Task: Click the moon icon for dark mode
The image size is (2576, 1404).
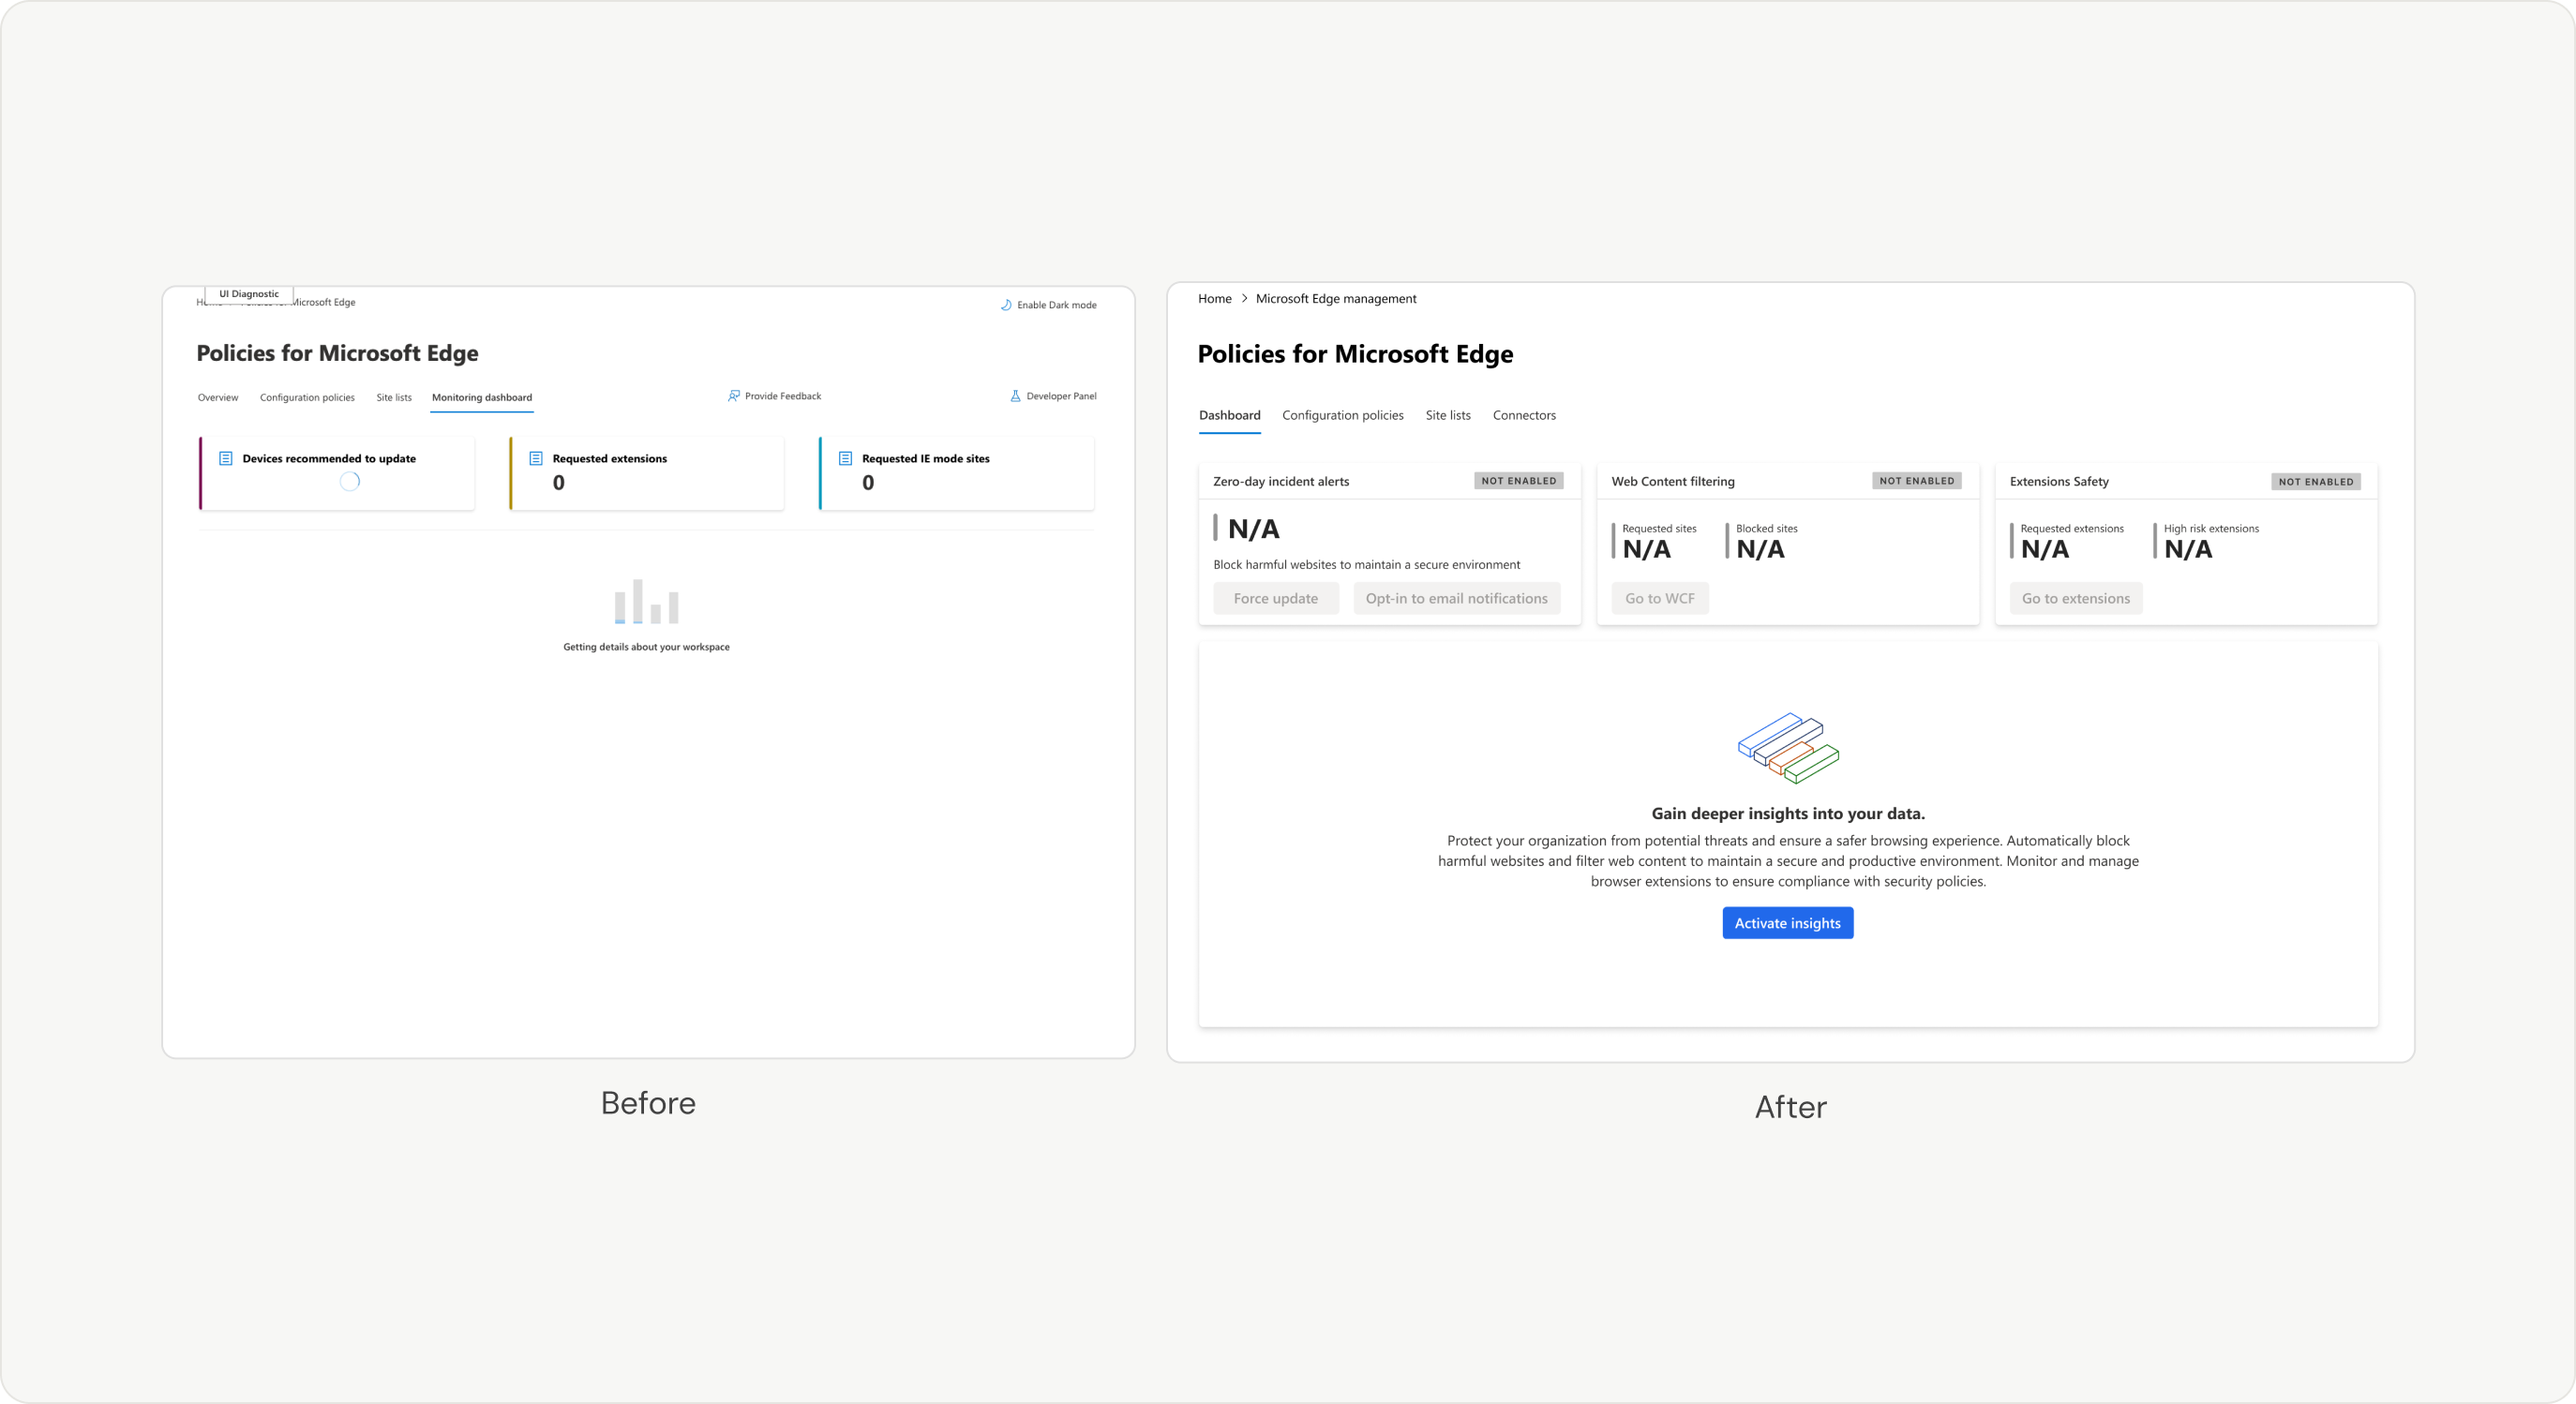Action: pos(1006,305)
